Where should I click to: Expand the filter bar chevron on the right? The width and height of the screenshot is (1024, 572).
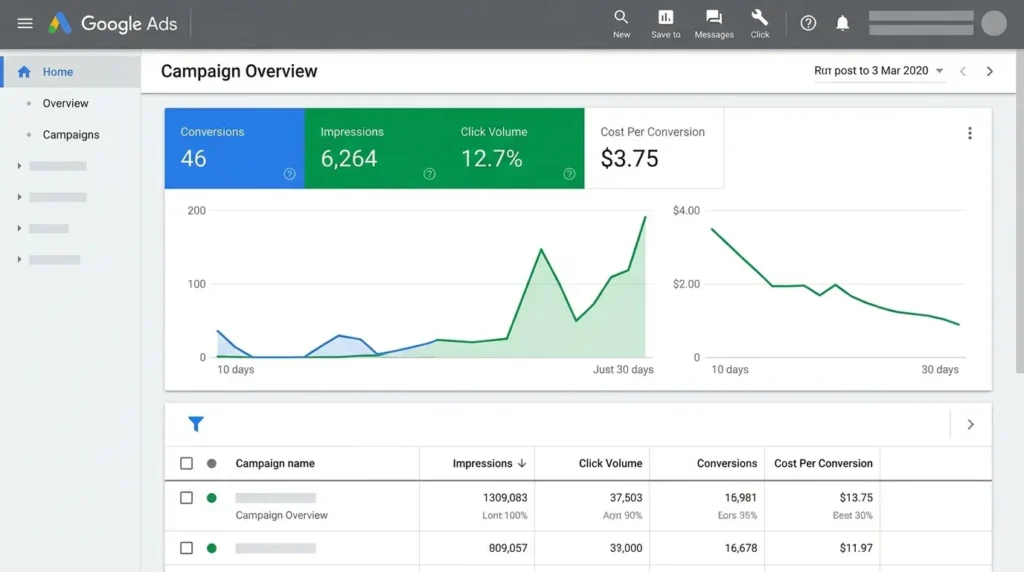tap(970, 424)
